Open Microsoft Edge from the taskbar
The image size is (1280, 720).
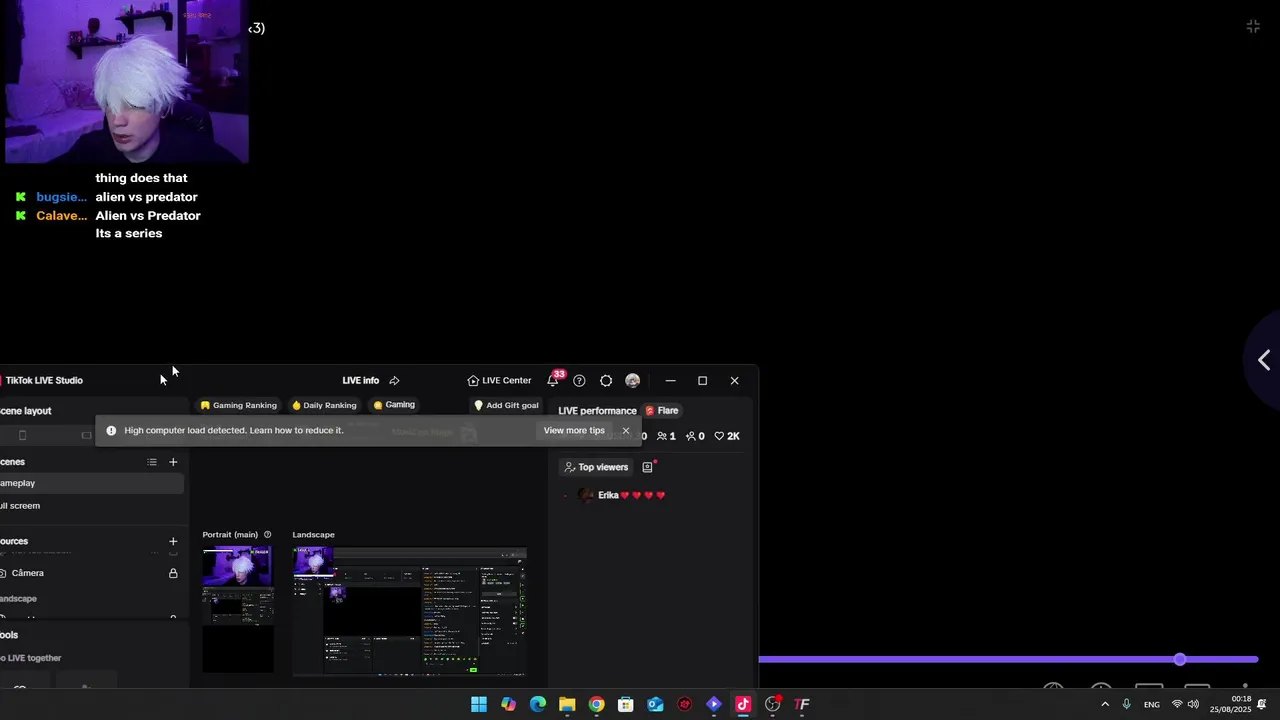(538, 704)
